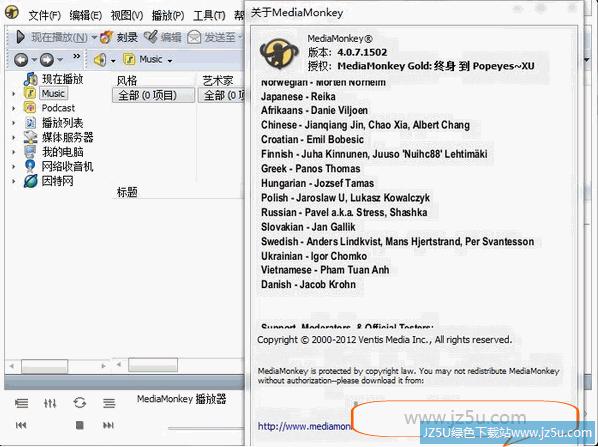Select the Net Radio (网络收音机) node
The width and height of the screenshot is (598, 447).
pyautogui.click(x=68, y=166)
